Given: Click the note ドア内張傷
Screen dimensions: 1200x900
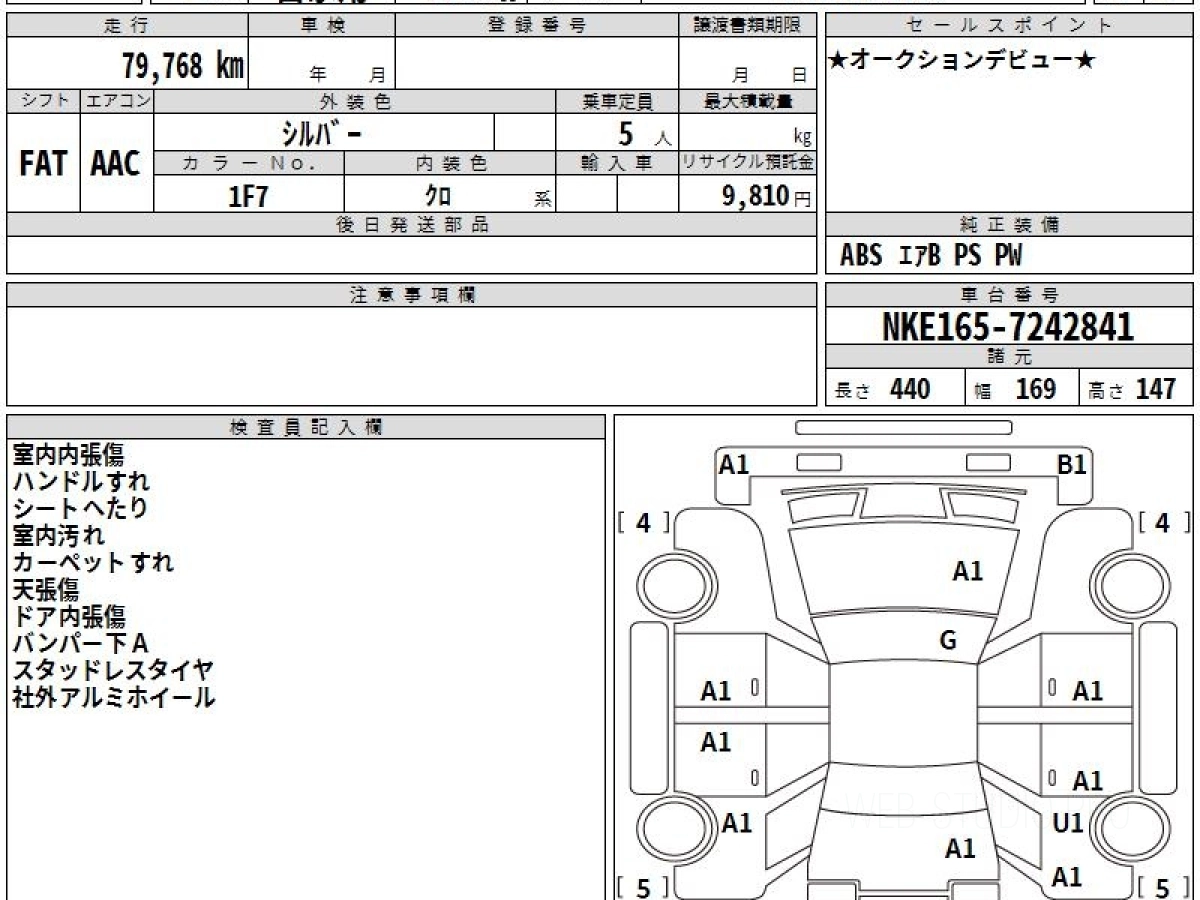Looking at the screenshot, I should (x=69, y=616).
